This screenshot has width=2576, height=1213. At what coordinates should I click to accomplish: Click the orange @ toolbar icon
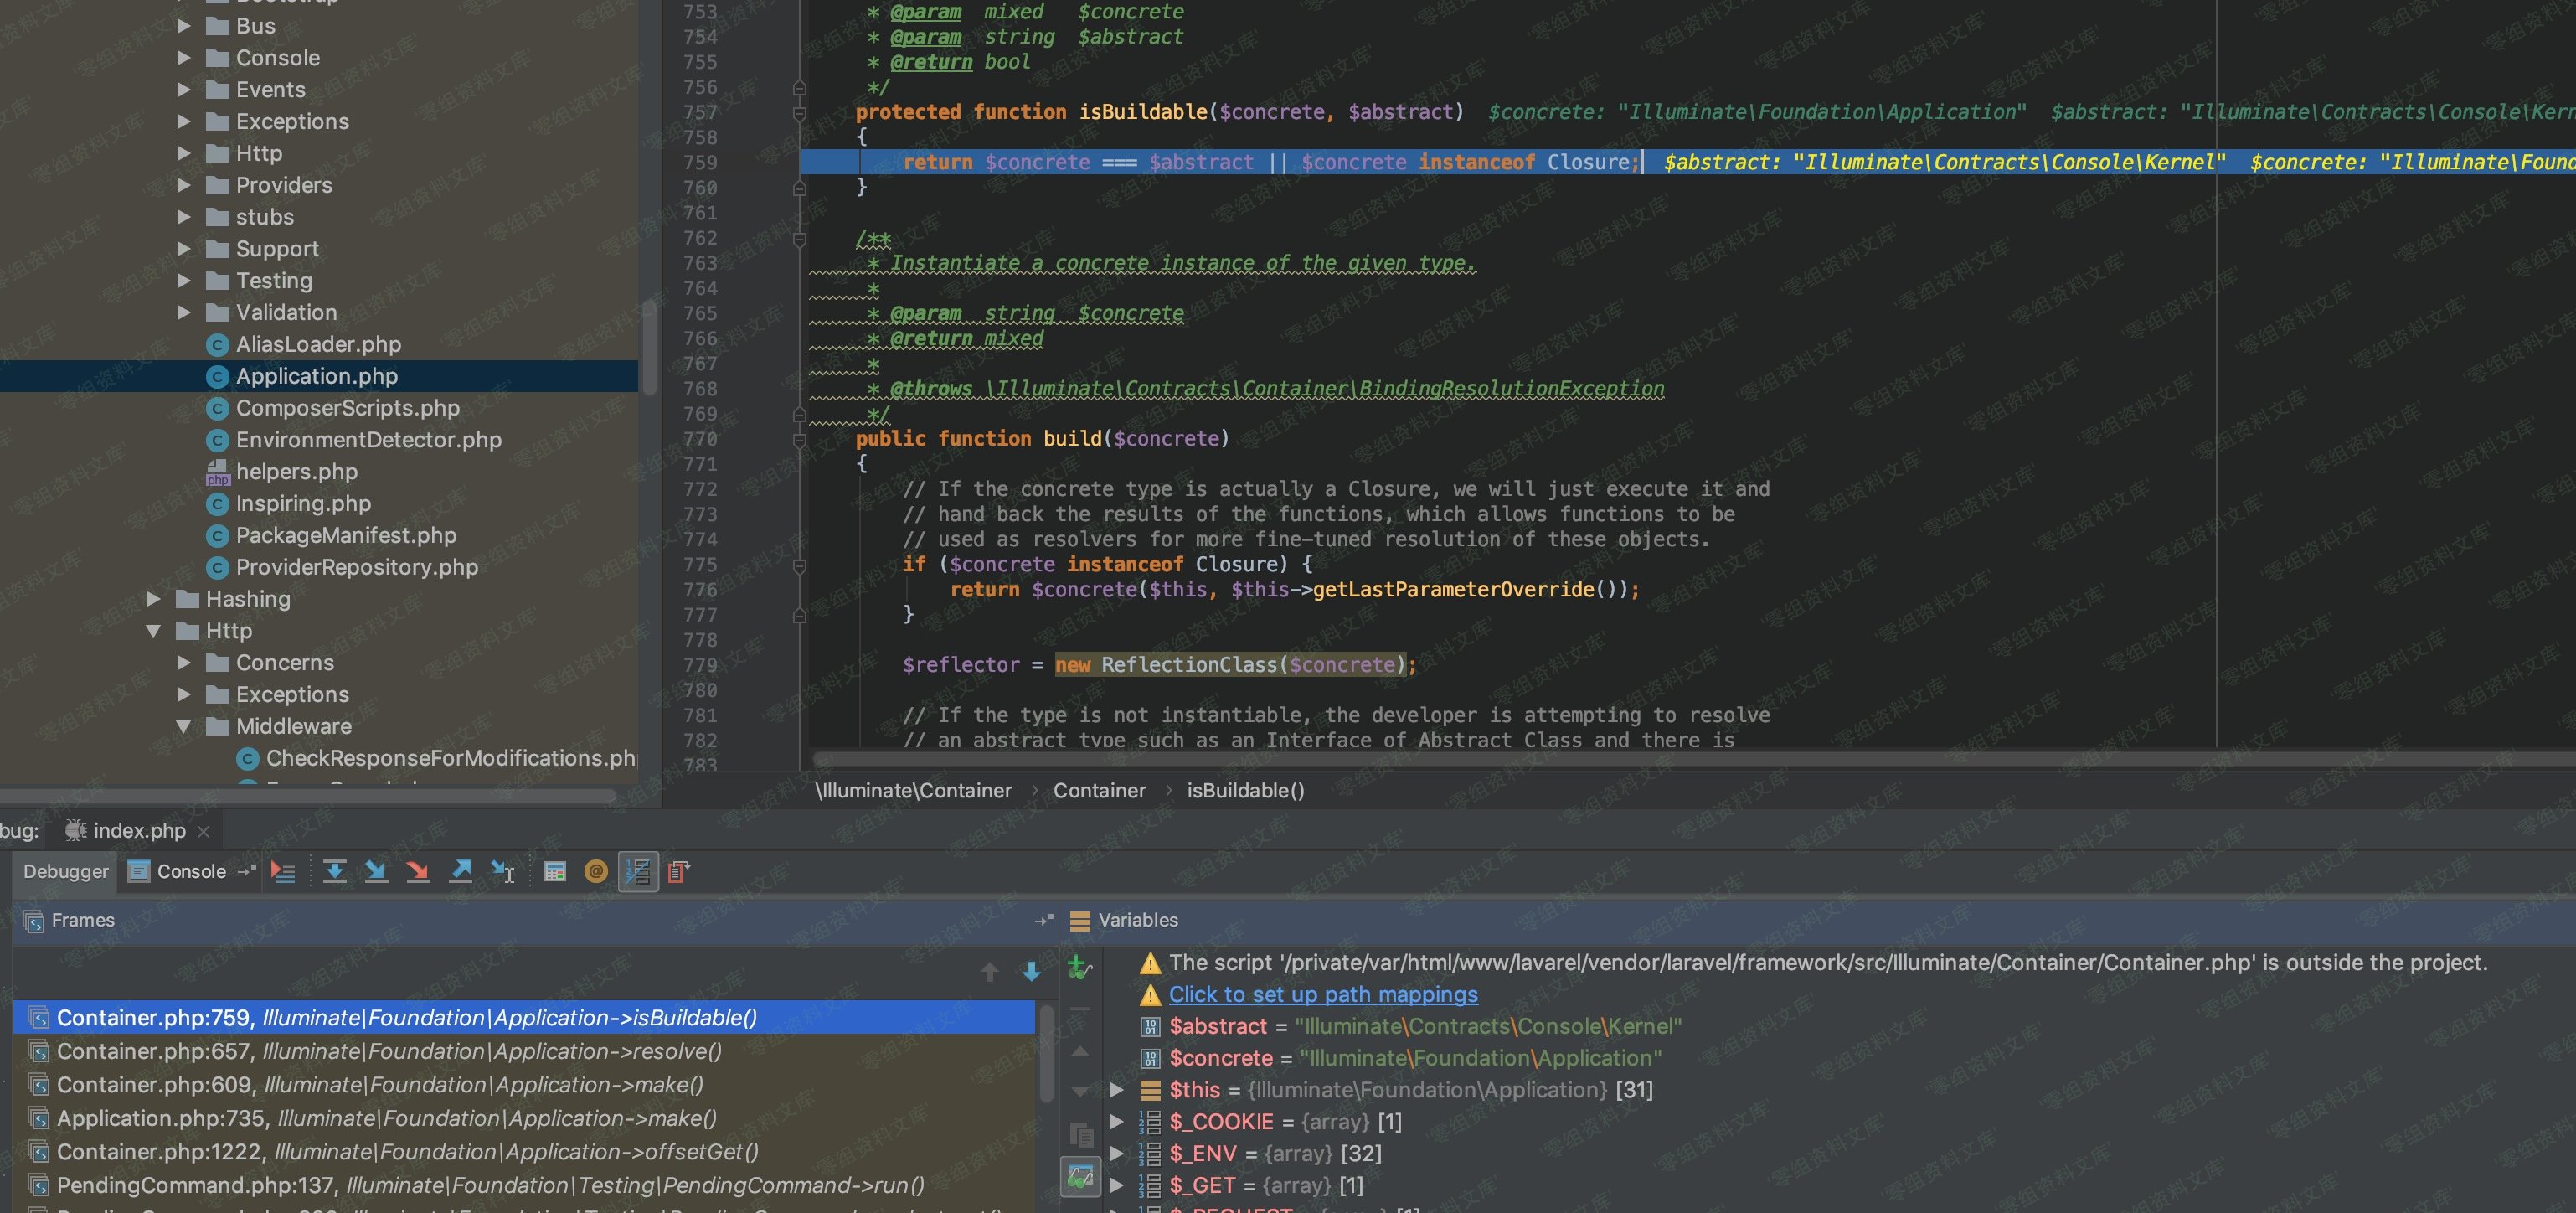(x=596, y=872)
